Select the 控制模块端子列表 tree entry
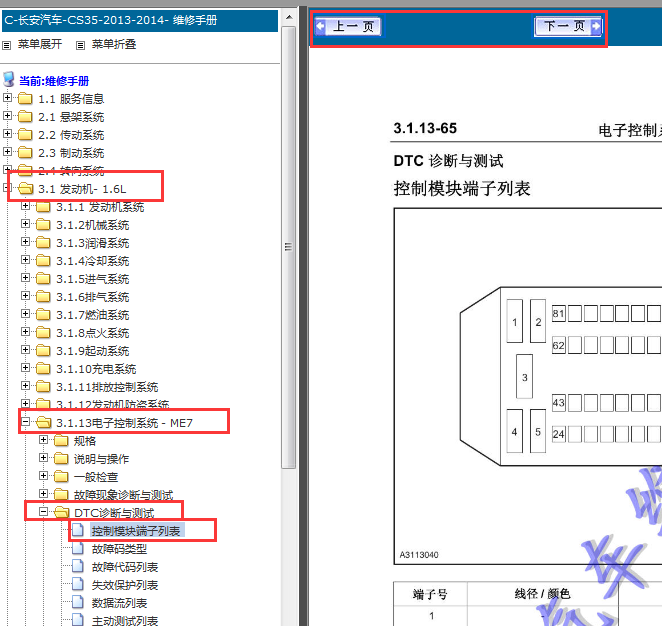Viewport: 662px width, 626px height. (x=136, y=531)
